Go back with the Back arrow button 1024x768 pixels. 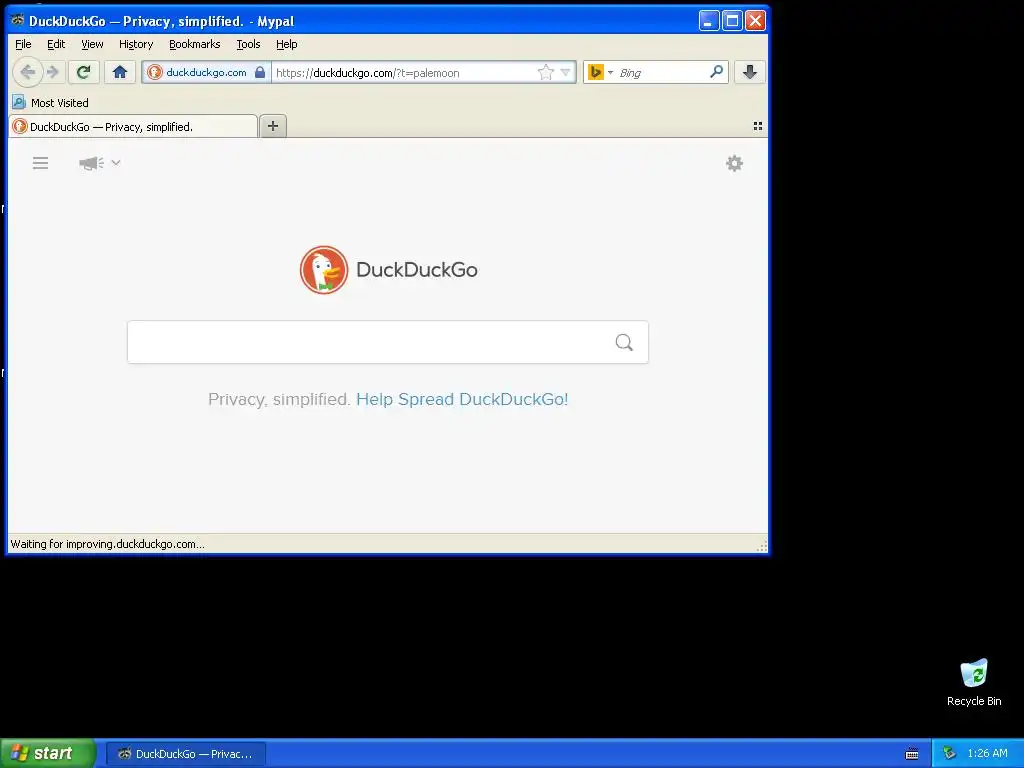click(x=27, y=72)
